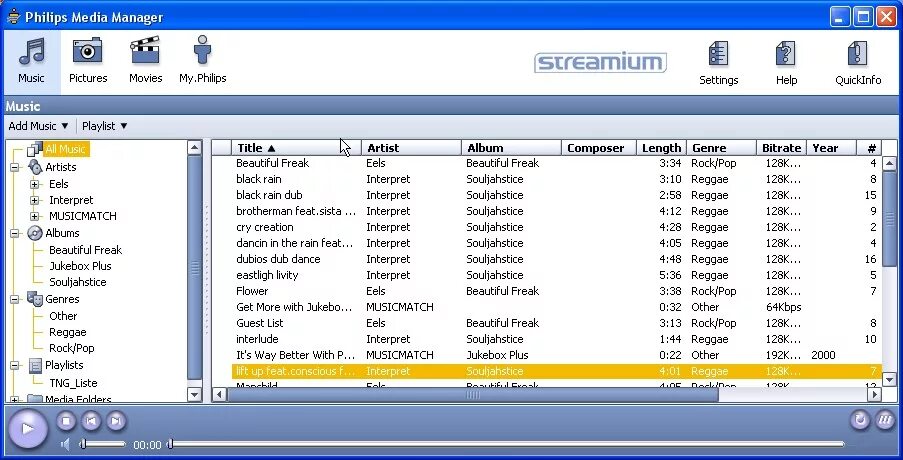Click the tree panel scroll-up arrow
Image resolution: width=903 pixels, height=460 pixels.
(x=195, y=147)
